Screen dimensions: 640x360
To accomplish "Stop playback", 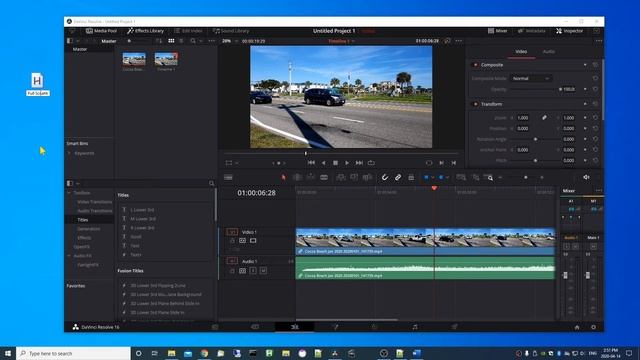I will tap(335, 163).
